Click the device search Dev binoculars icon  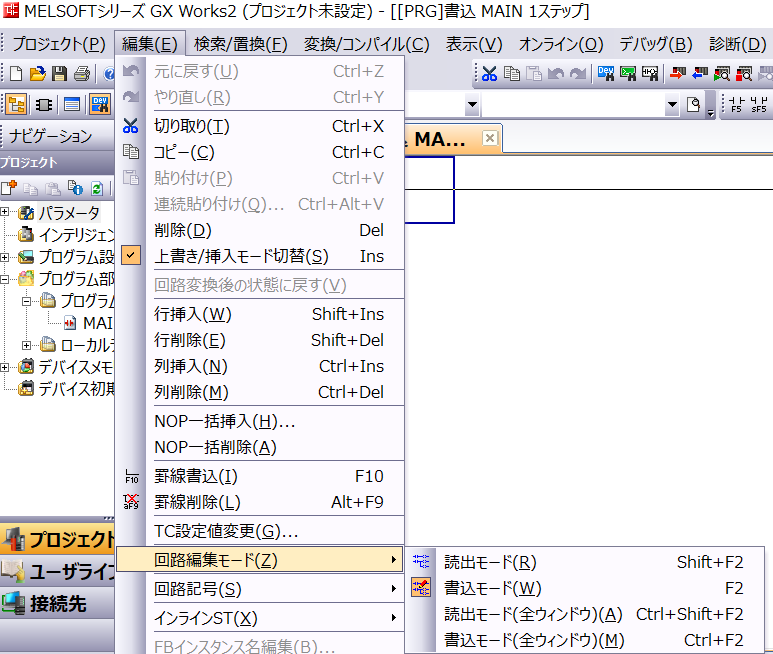click(x=606, y=74)
